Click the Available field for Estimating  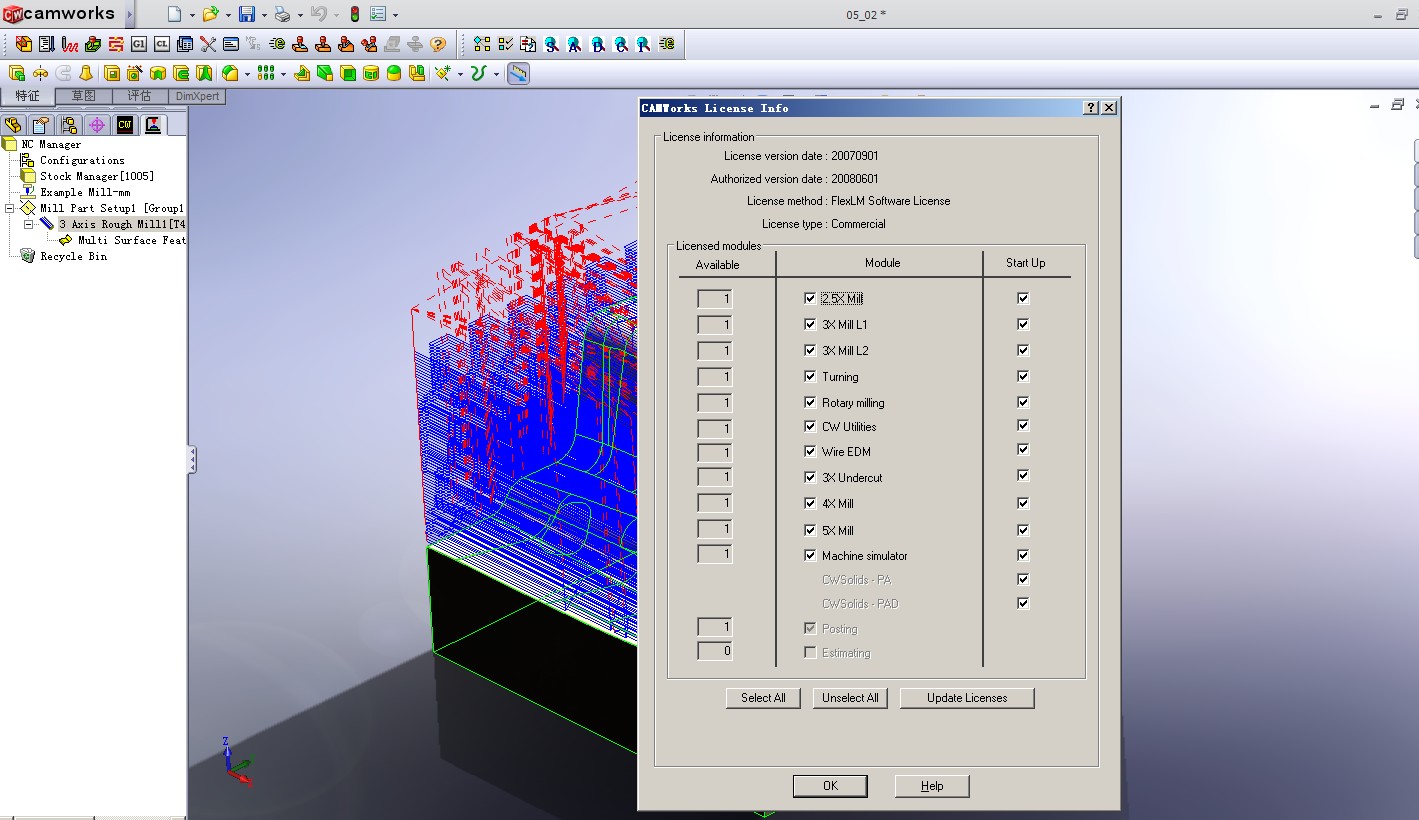tap(715, 651)
